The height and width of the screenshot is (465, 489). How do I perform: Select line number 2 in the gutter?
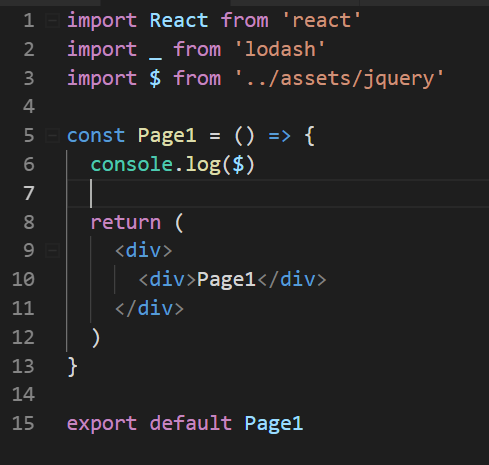tap(29, 50)
